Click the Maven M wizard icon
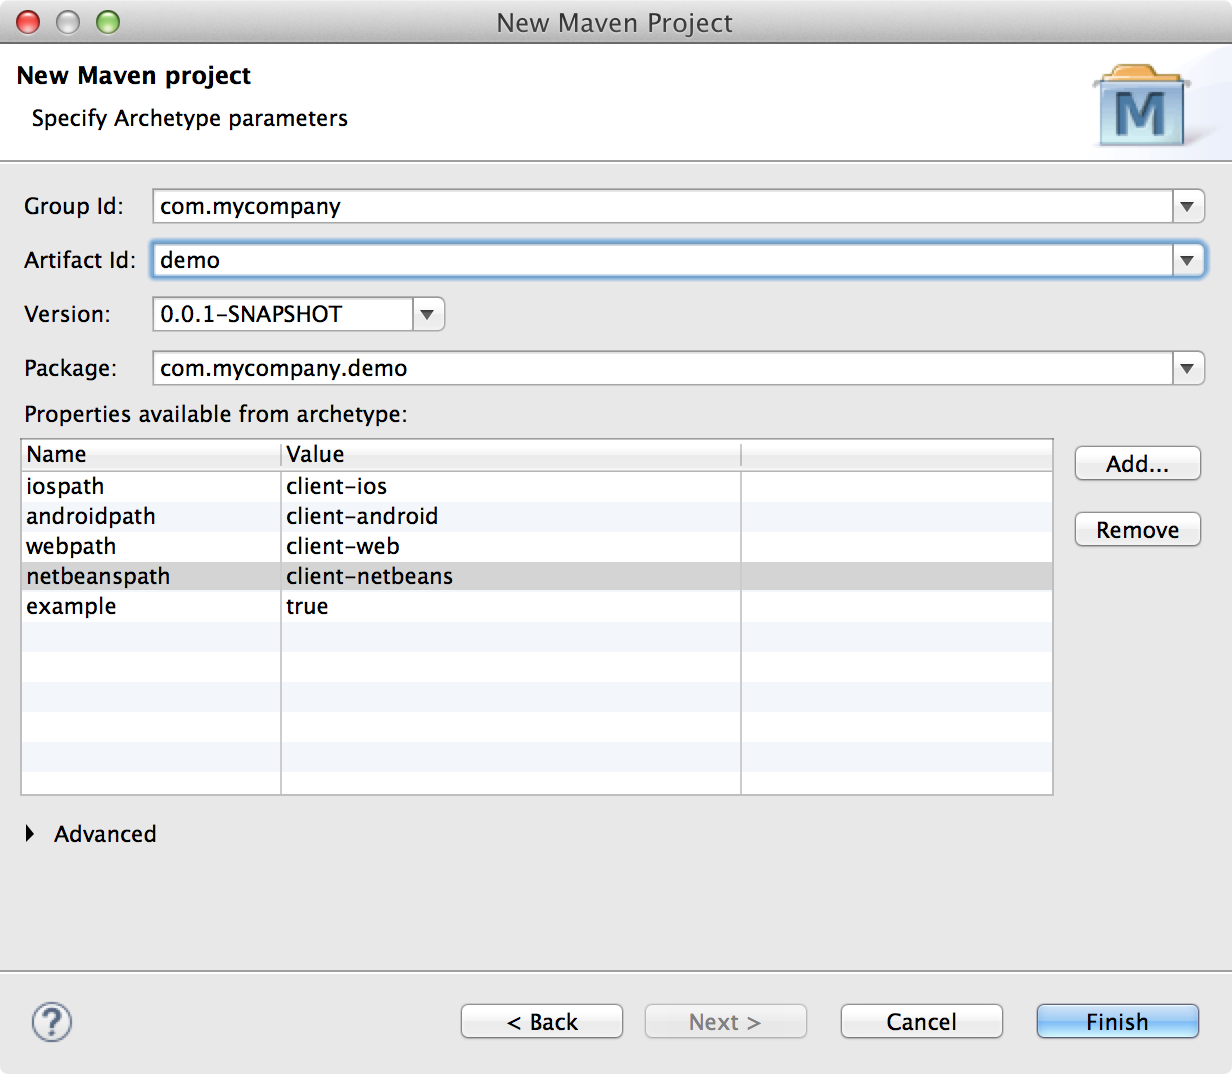This screenshot has height=1074, width=1232. point(1141,106)
